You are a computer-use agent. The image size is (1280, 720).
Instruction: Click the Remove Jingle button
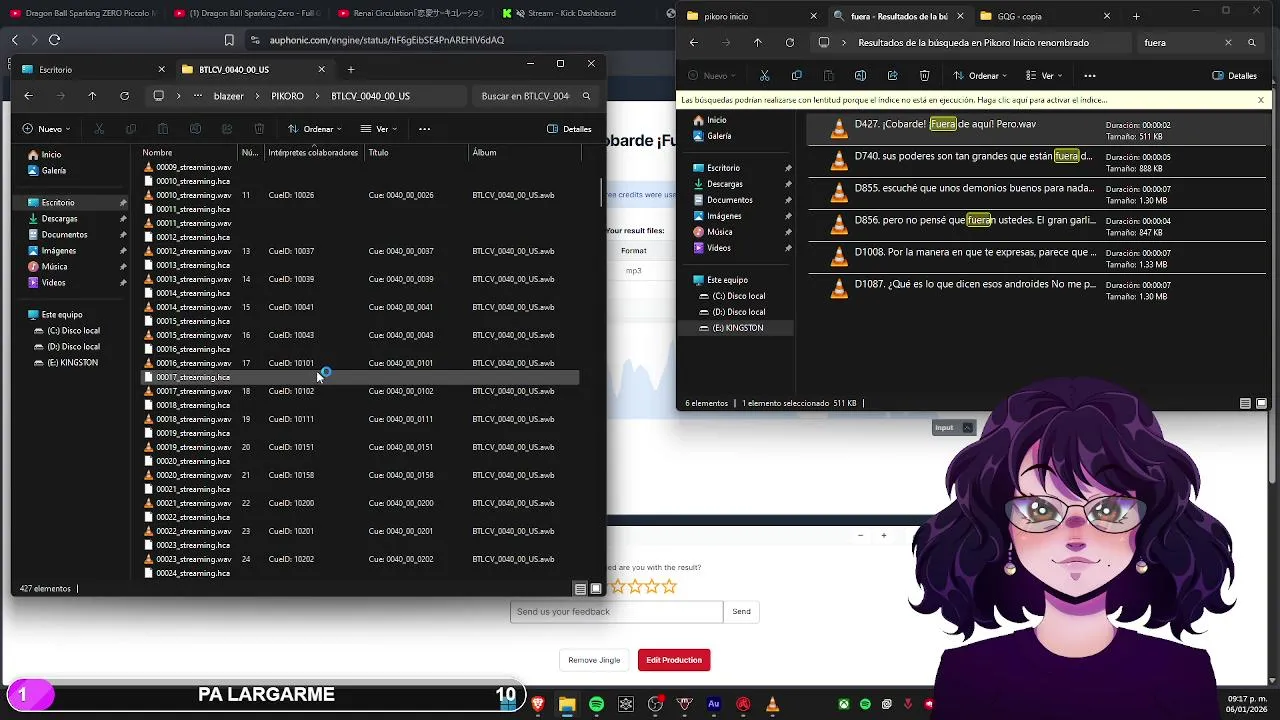(594, 660)
